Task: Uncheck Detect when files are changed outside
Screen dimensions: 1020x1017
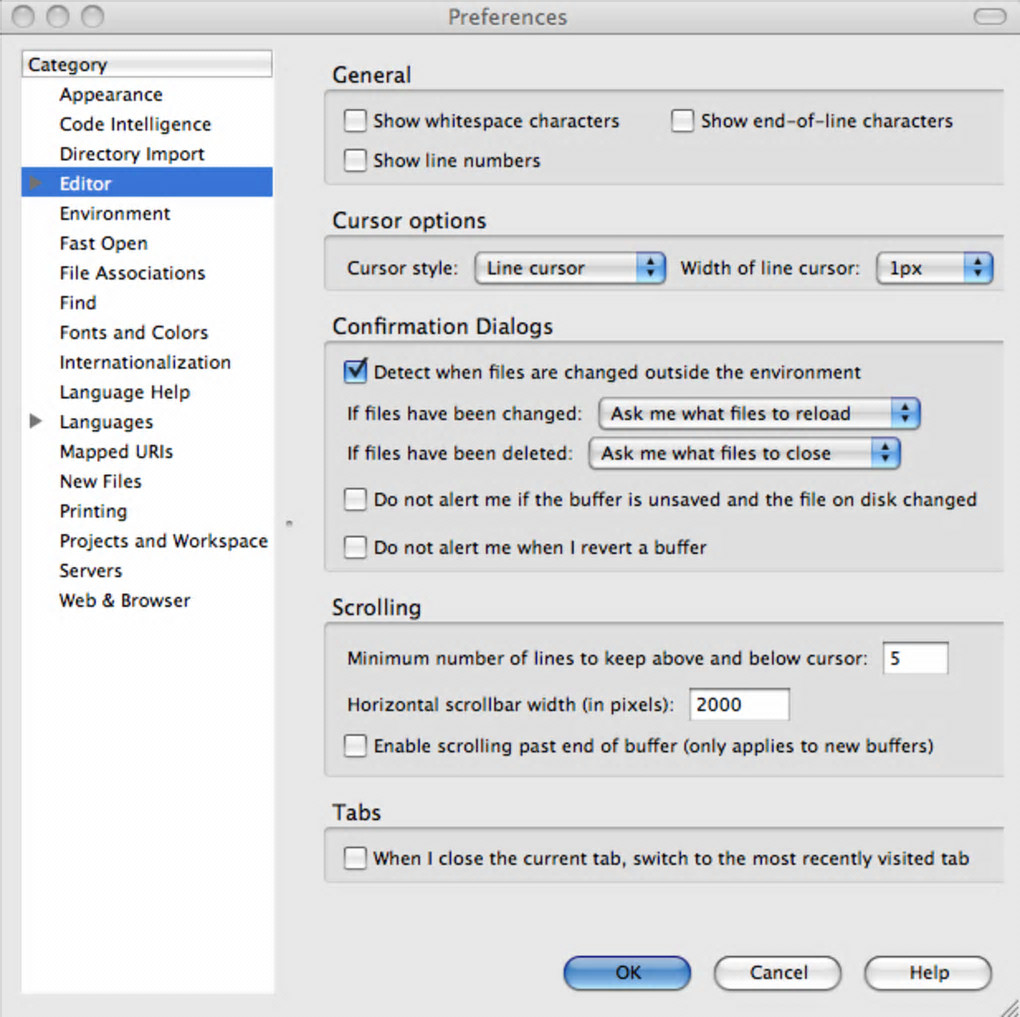Action: tap(355, 372)
